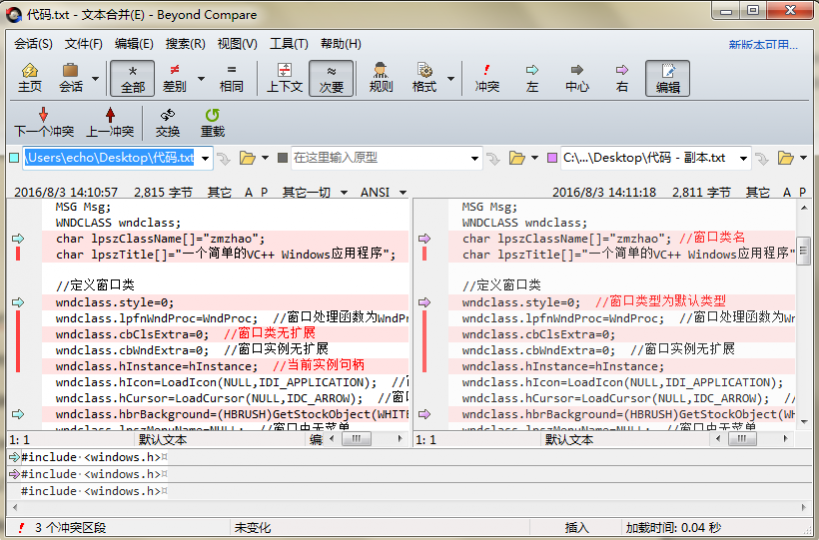Open the ANSI encoding dropdown
Viewport: 819px width, 540px height.
[x=383, y=193]
